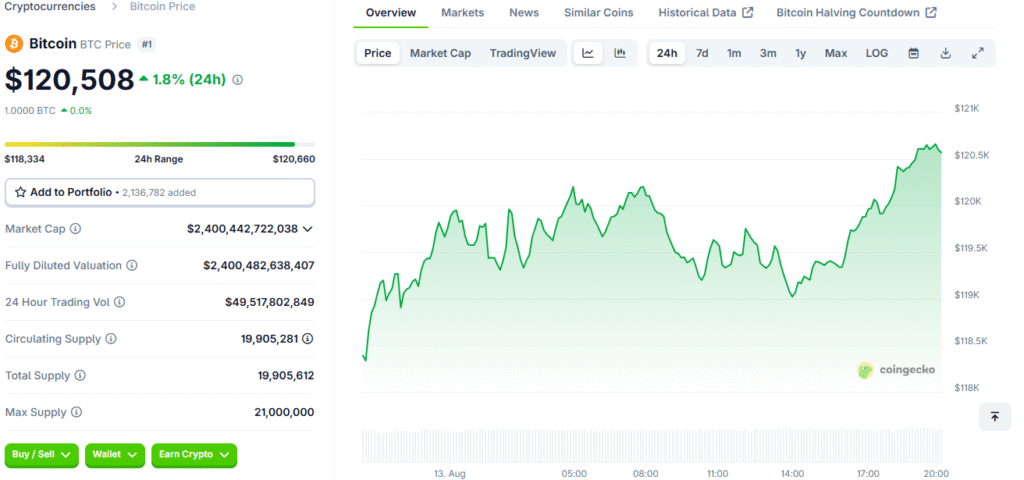Expand Market Cap details chevron

(x=308, y=229)
